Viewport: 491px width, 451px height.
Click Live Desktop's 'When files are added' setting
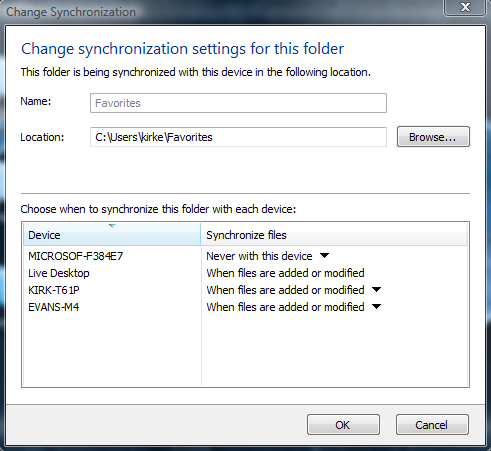pyautogui.click(x=285, y=273)
